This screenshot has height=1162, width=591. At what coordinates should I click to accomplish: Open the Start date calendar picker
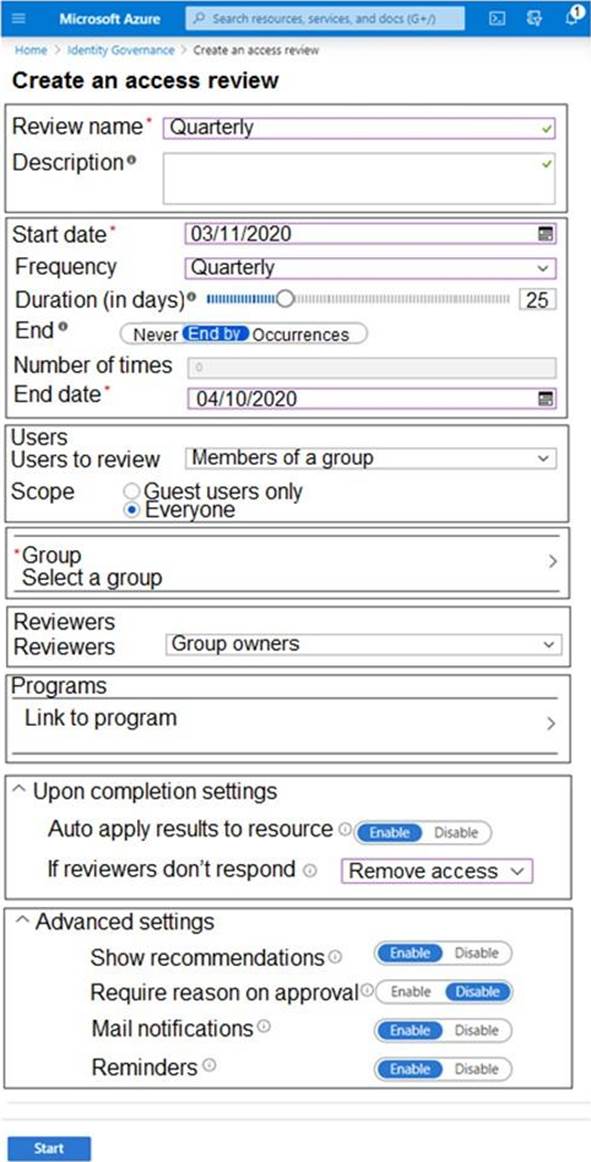(x=545, y=234)
